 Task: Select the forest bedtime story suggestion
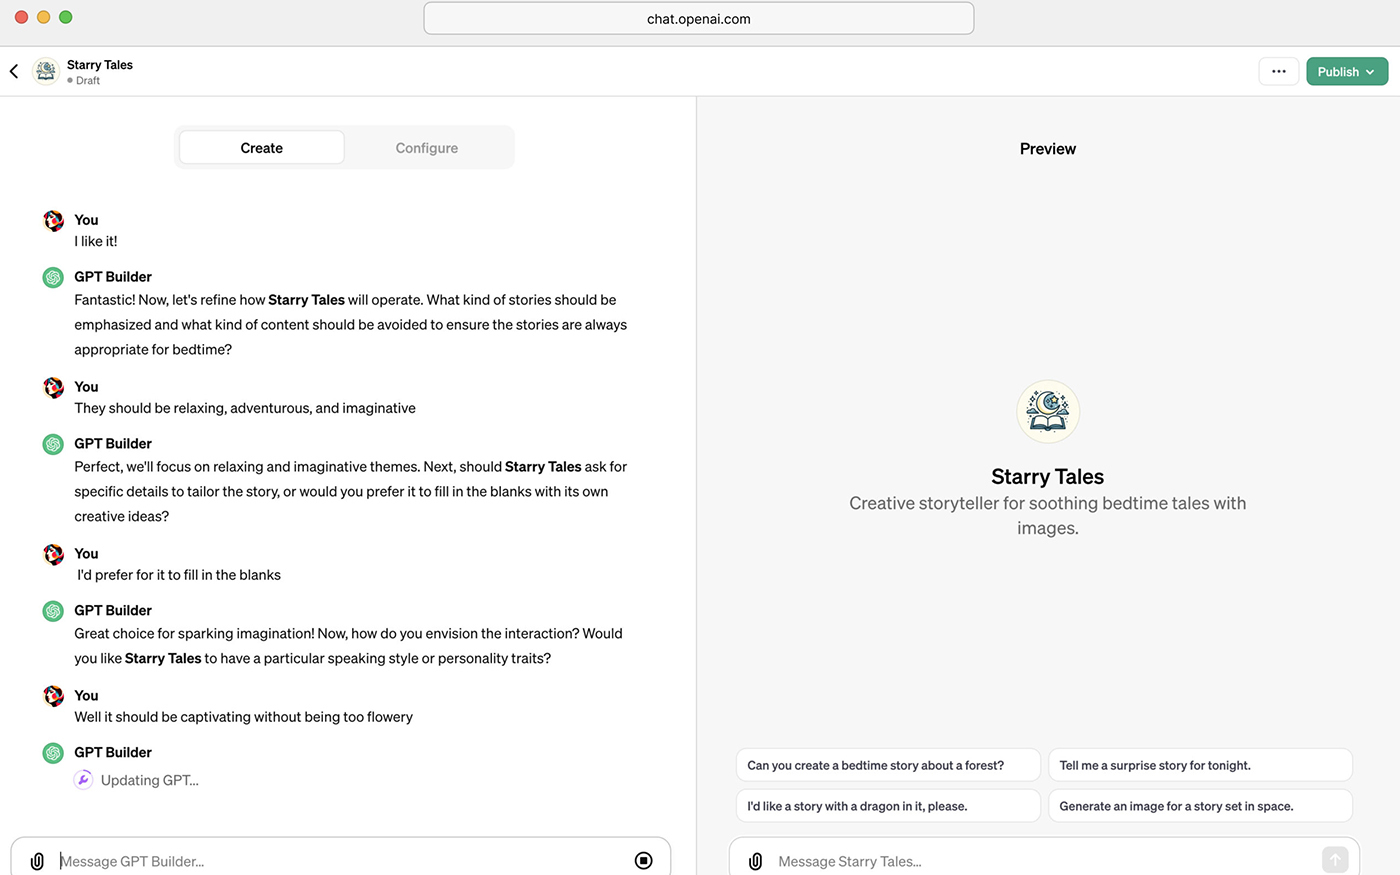(x=888, y=764)
